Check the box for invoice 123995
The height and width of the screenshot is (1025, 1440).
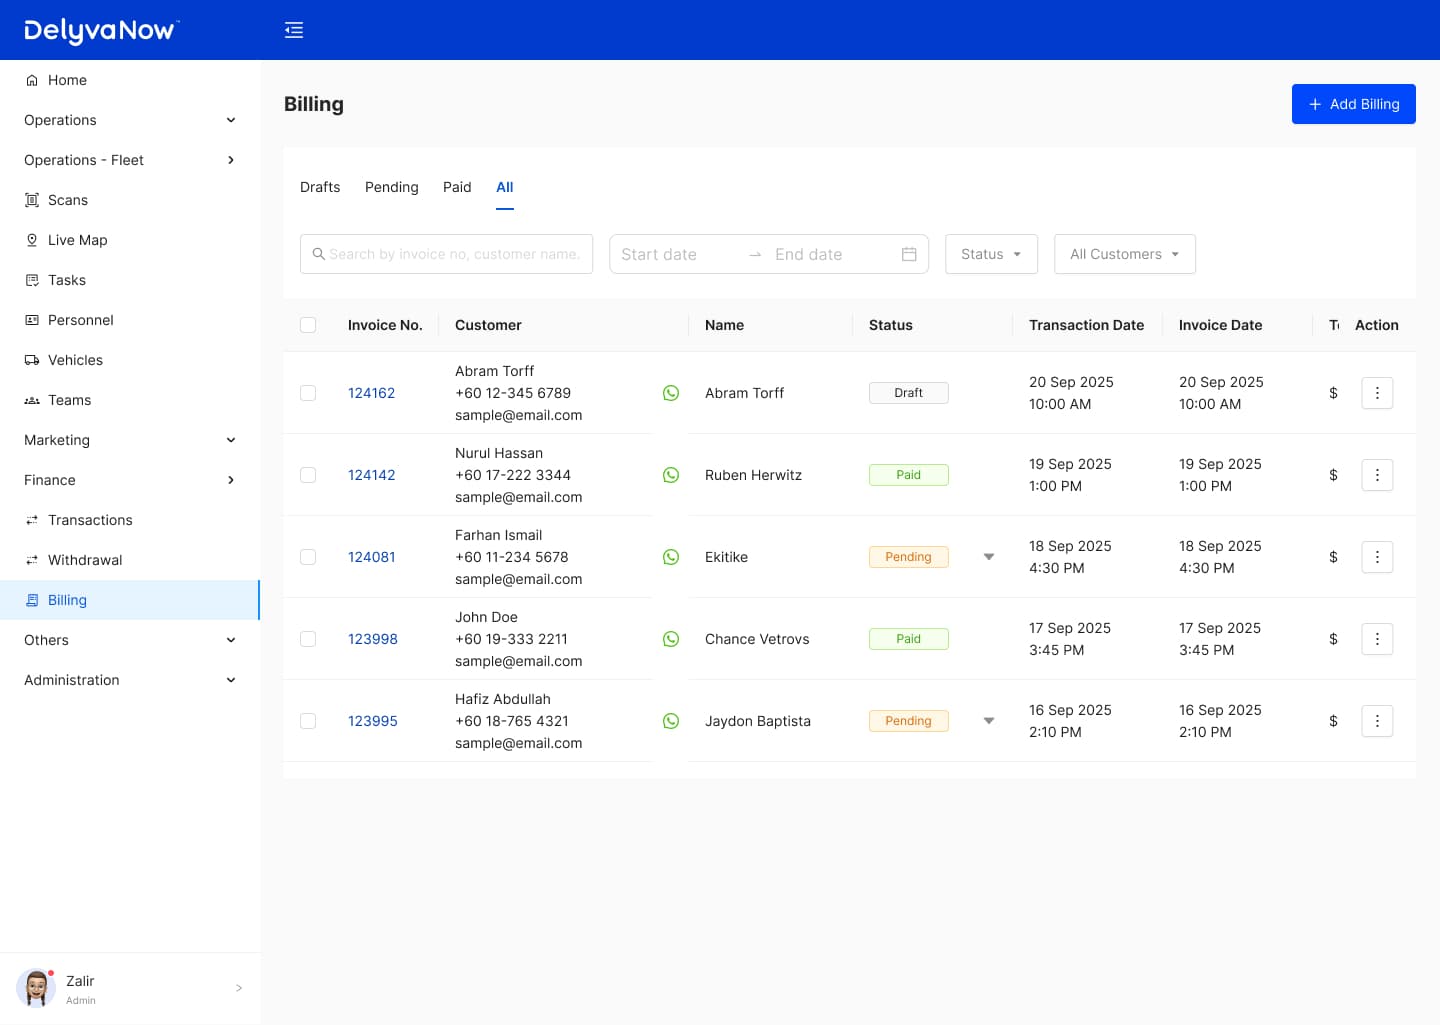click(x=308, y=721)
